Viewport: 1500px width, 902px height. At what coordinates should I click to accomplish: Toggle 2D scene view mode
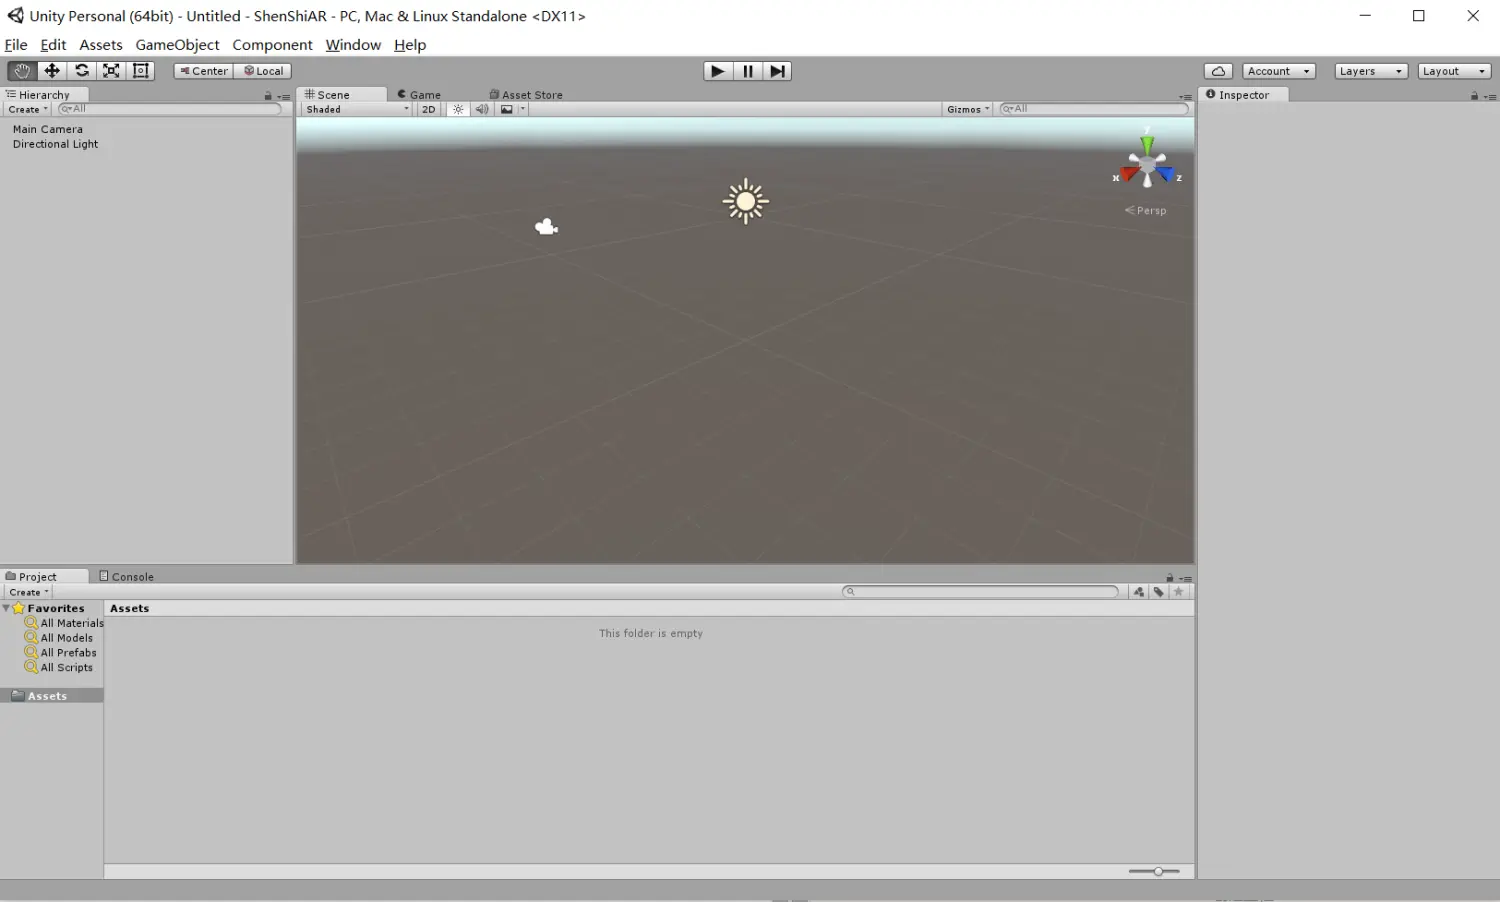coord(429,109)
